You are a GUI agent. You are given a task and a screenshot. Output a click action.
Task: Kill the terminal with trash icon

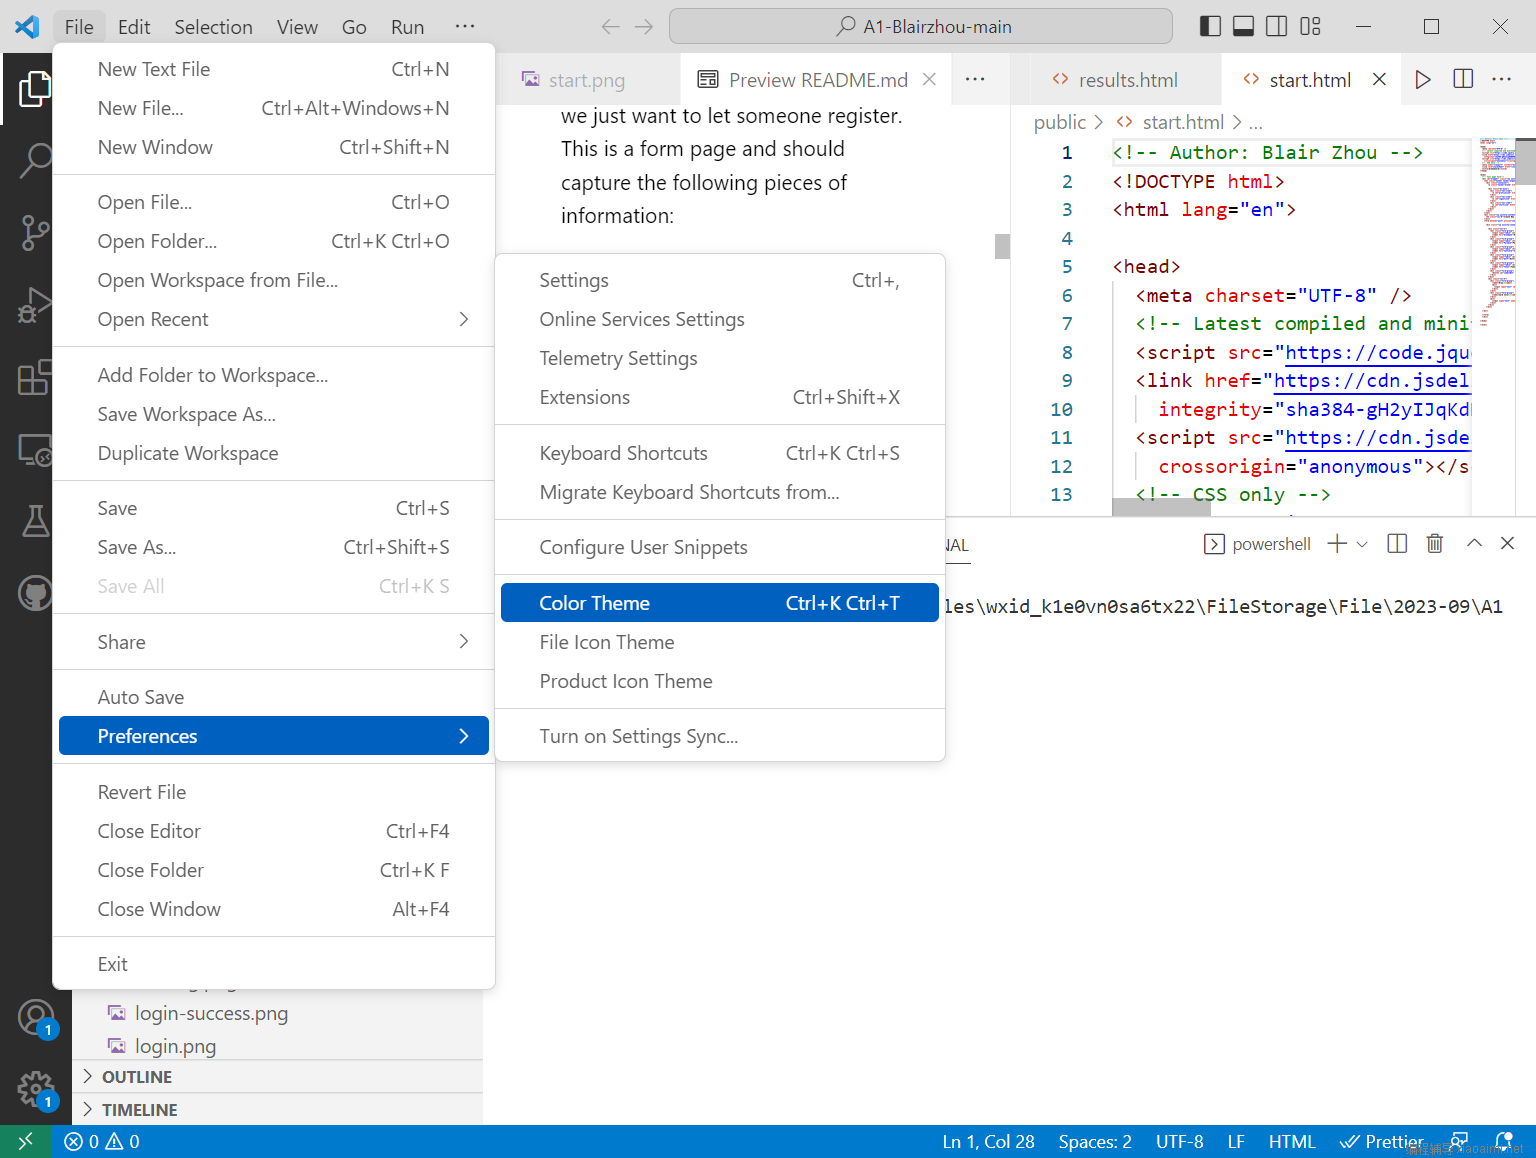(1435, 543)
